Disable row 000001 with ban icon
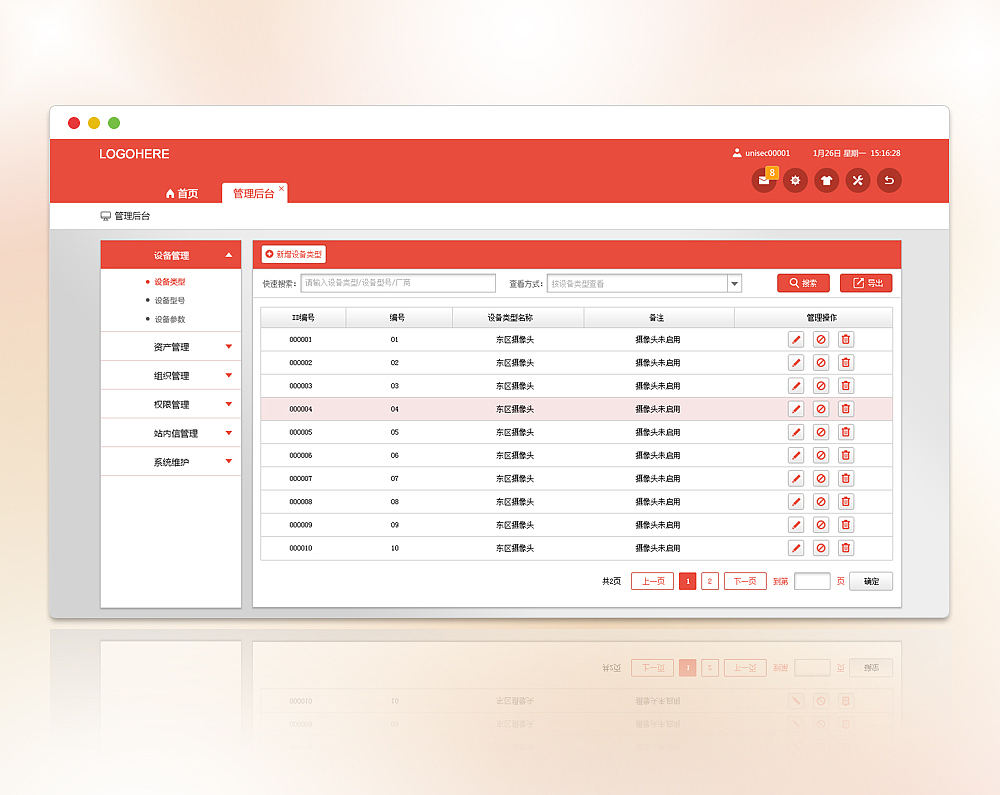The height and width of the screenshot is (795, 1000). pyautogui.click(x=821, y=339)
